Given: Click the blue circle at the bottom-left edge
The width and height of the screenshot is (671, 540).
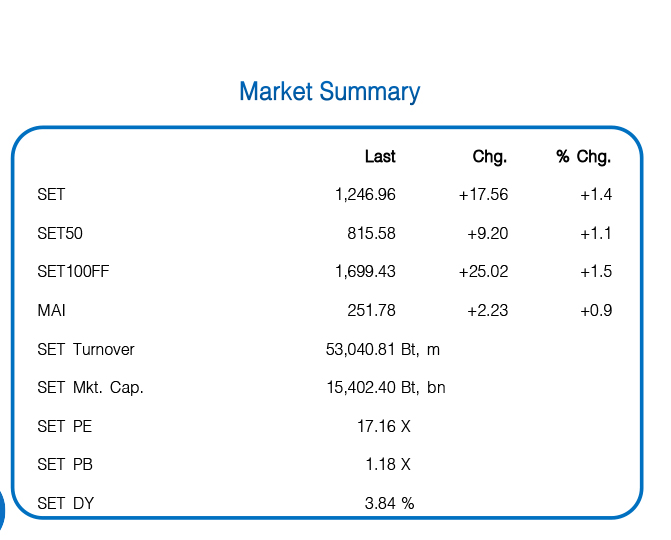Looking at the screenshot, I should coord(2,510).
